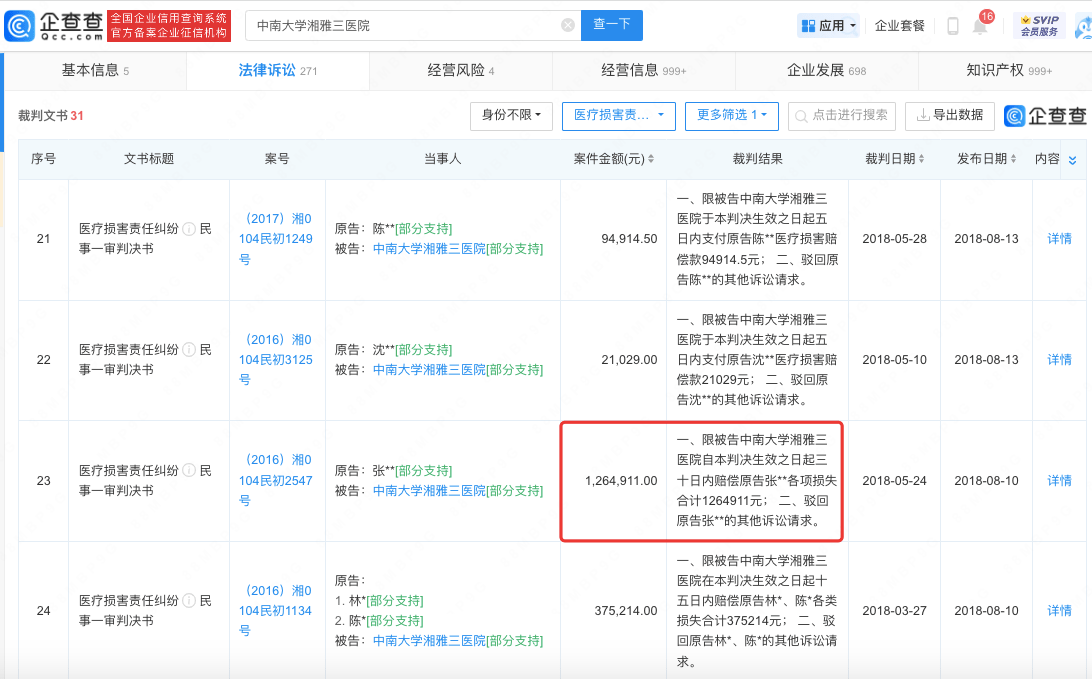This screenshot has height=679, width=1092.
Task: Open defendant link 中南大学湘雅三医院 in row 23
Action: point(429,491)
